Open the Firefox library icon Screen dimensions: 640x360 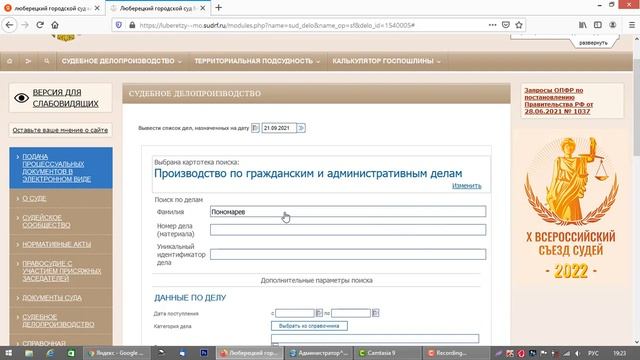[583, 25]
